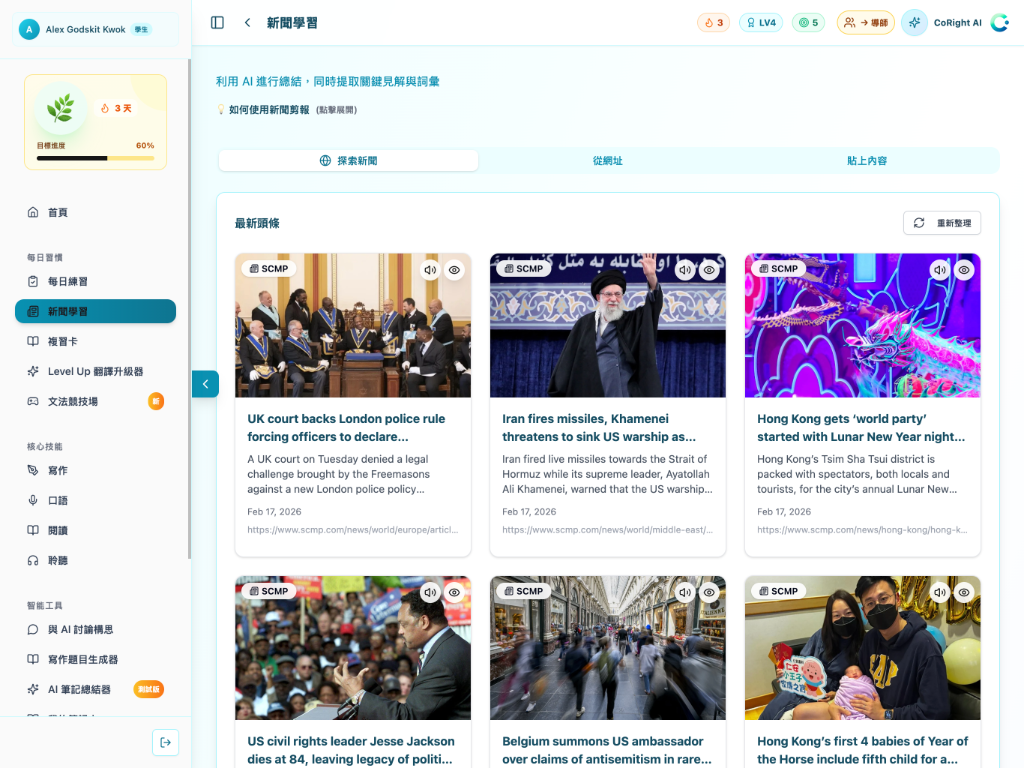This screenshot has width=1024, height=768.
Task: Click the 目標進度 60% progress bar
Action: pos(95,158)
